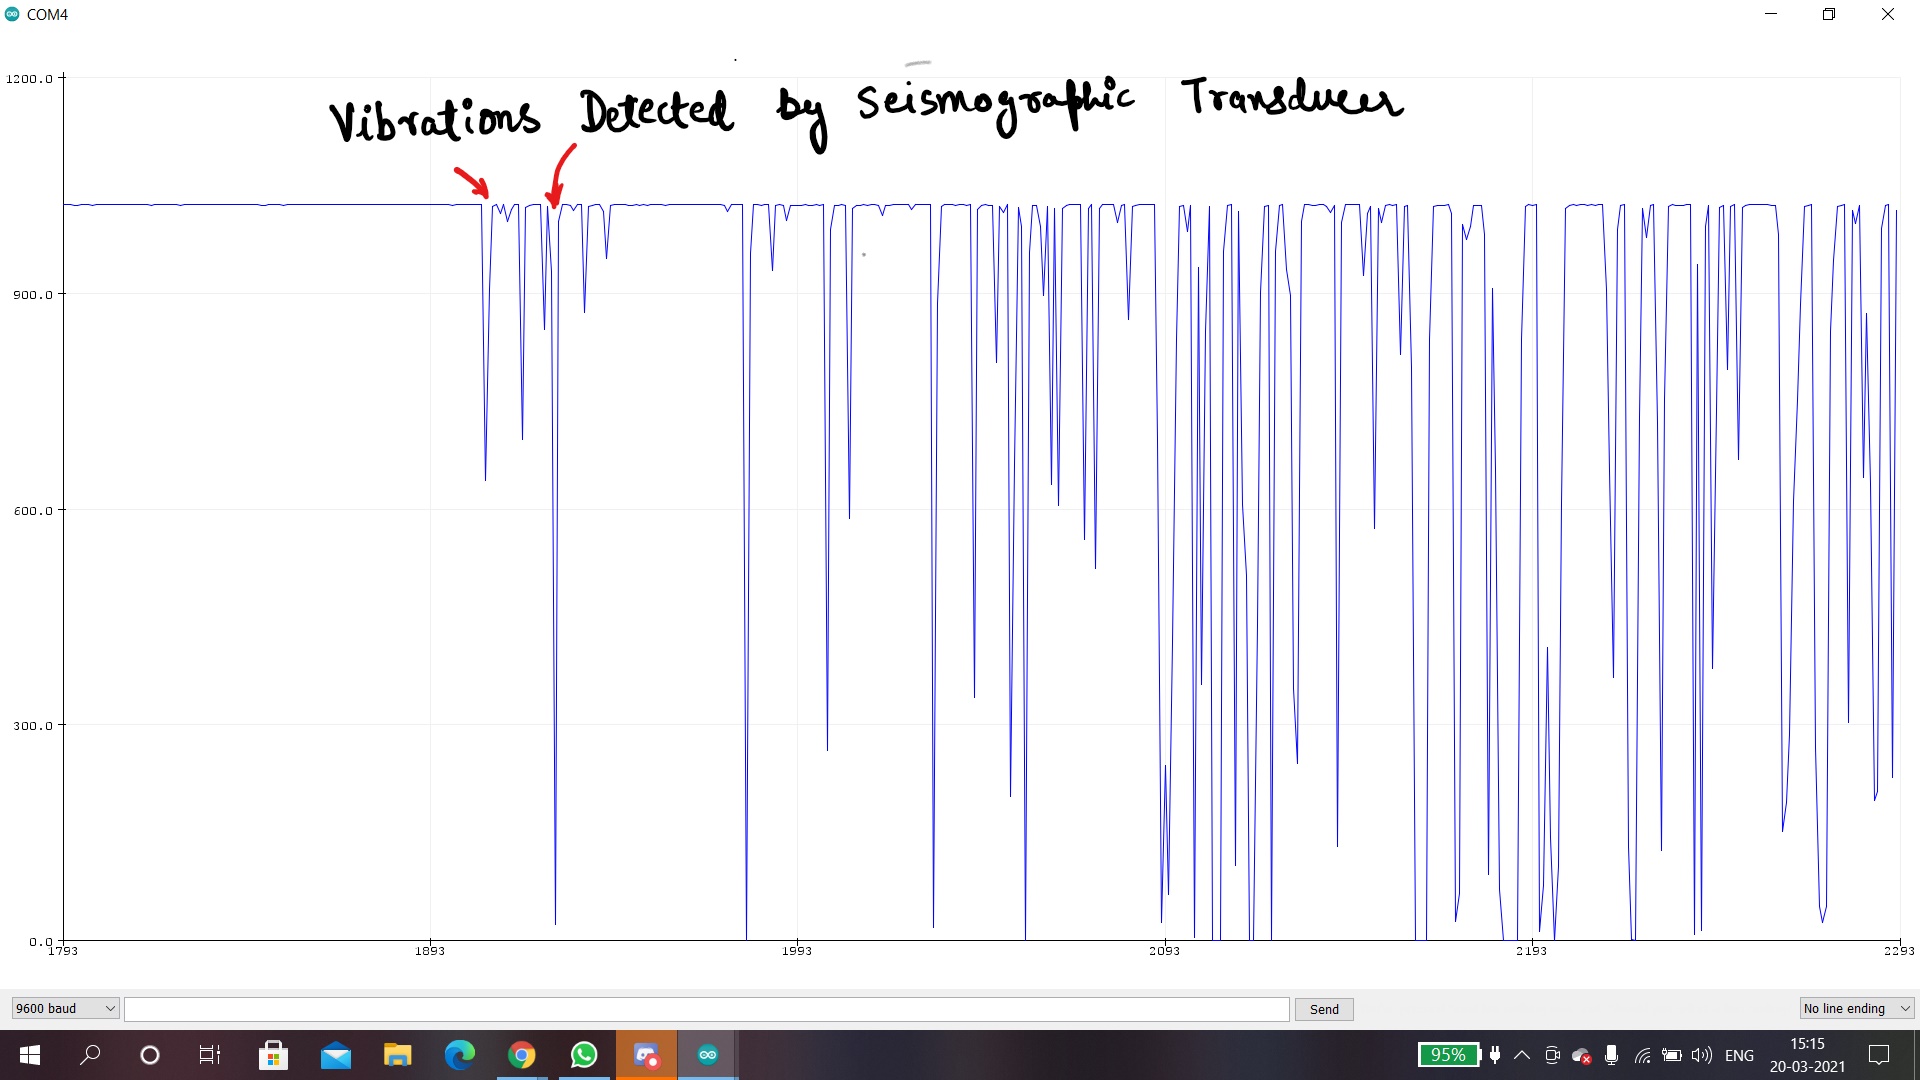The height and width of the screenshot is (1080, 1920).
Task: Open volume control in system tray
Action: click(1701, 1055)
